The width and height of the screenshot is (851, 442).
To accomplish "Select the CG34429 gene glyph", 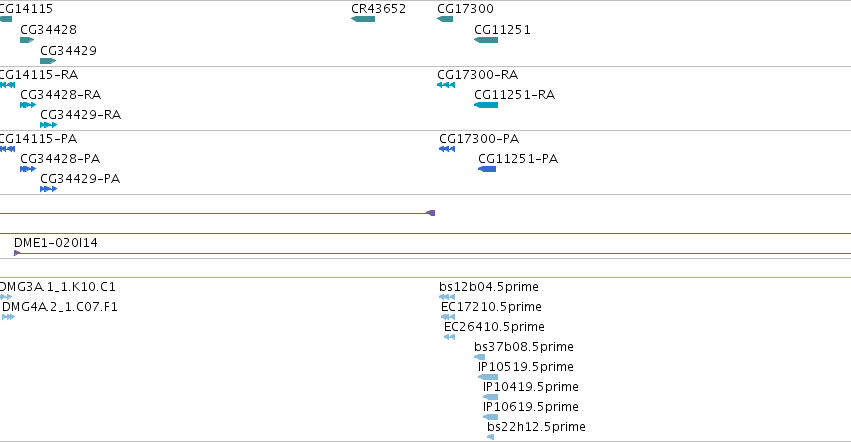I will coord(48,61).
